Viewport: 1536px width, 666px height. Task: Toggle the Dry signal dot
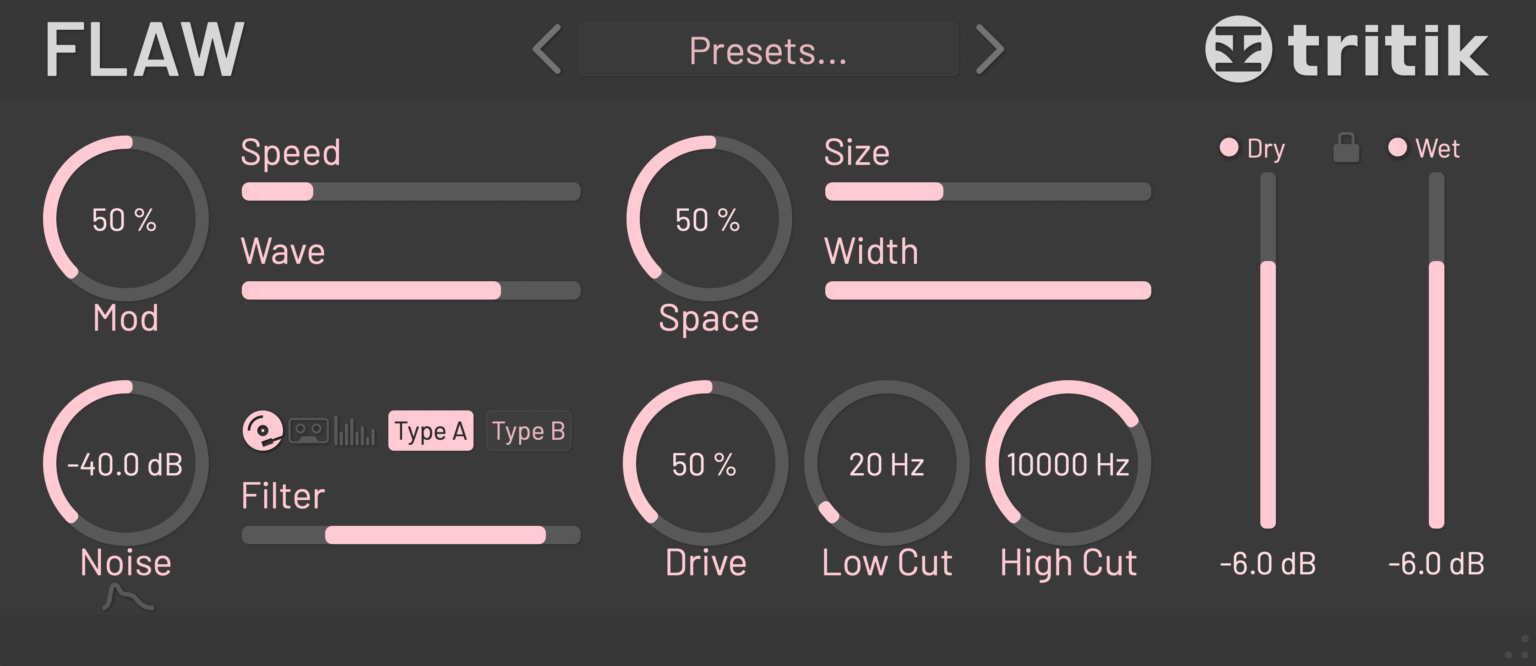coord(1229,148)
